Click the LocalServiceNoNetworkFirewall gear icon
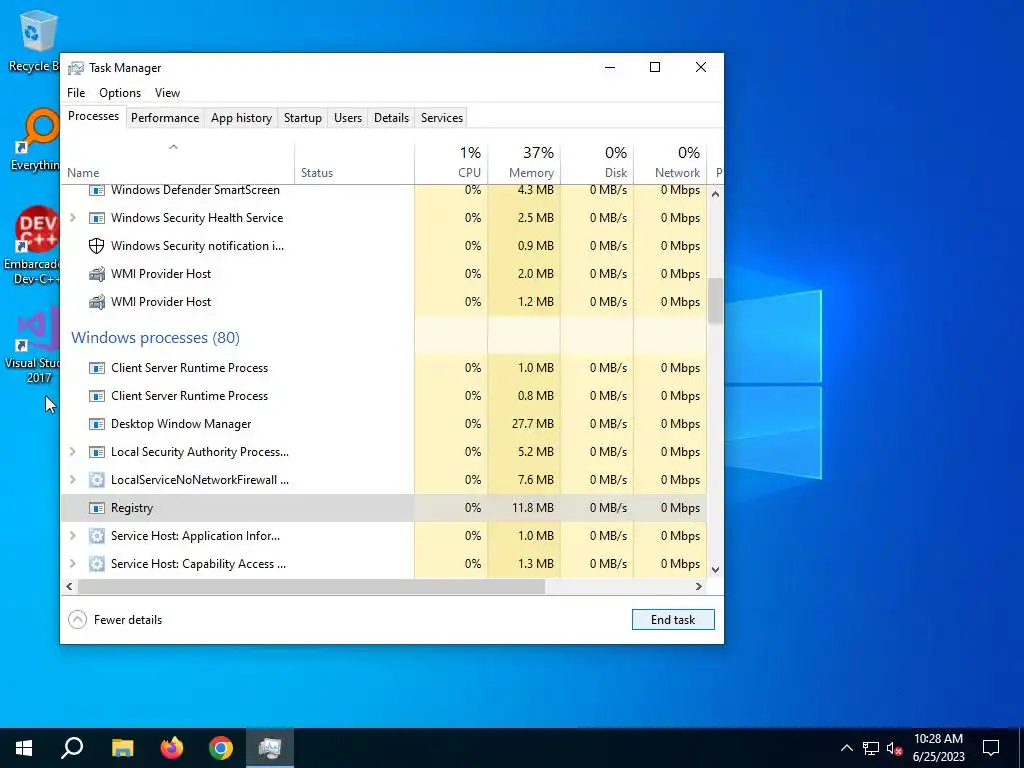Screen dimensions: 1024x768 97,481
